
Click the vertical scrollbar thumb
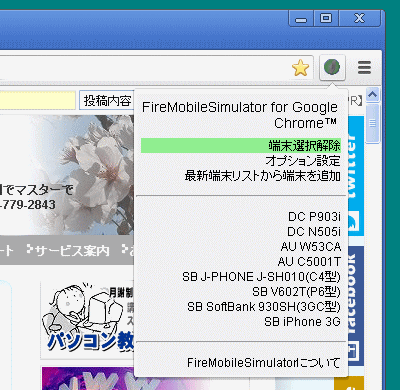point(373,123)
